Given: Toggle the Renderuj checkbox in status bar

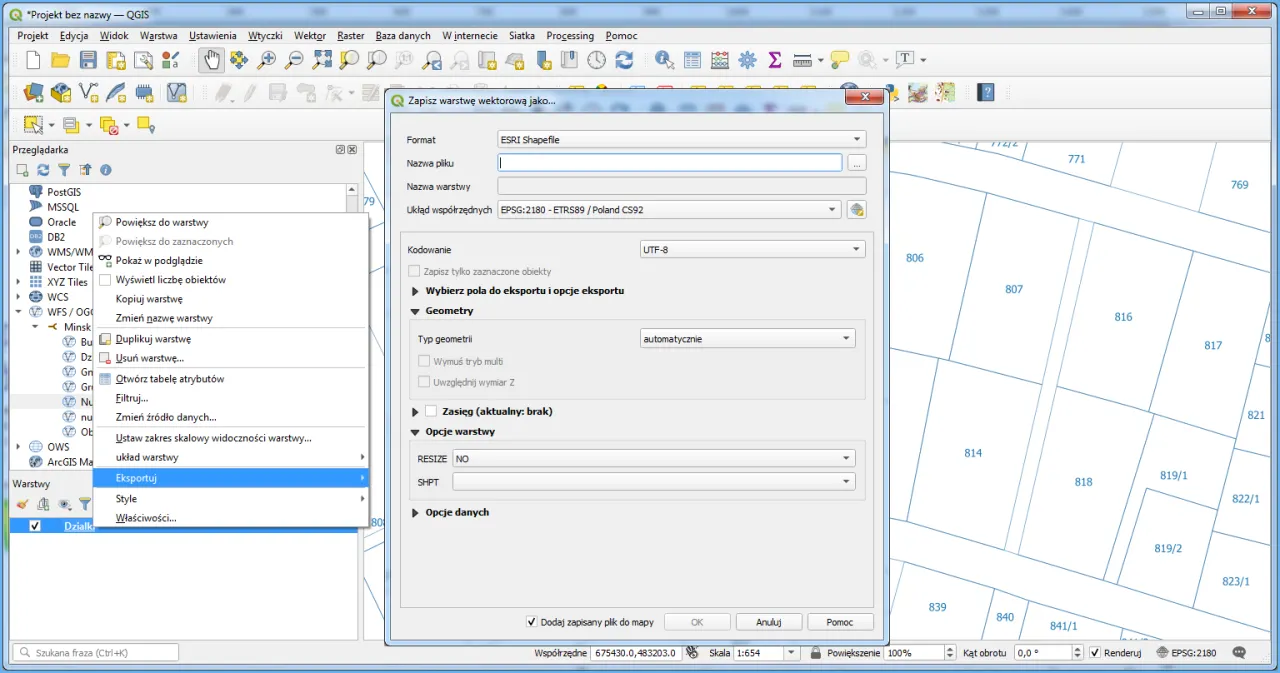Looking at the screenshot, I should (x=1095, y=653).
